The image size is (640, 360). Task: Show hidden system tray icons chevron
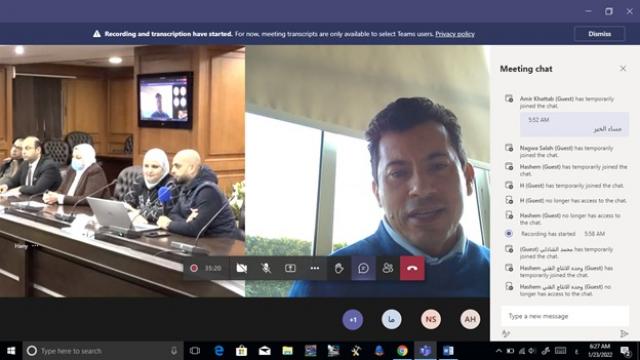tap(499, 351)
